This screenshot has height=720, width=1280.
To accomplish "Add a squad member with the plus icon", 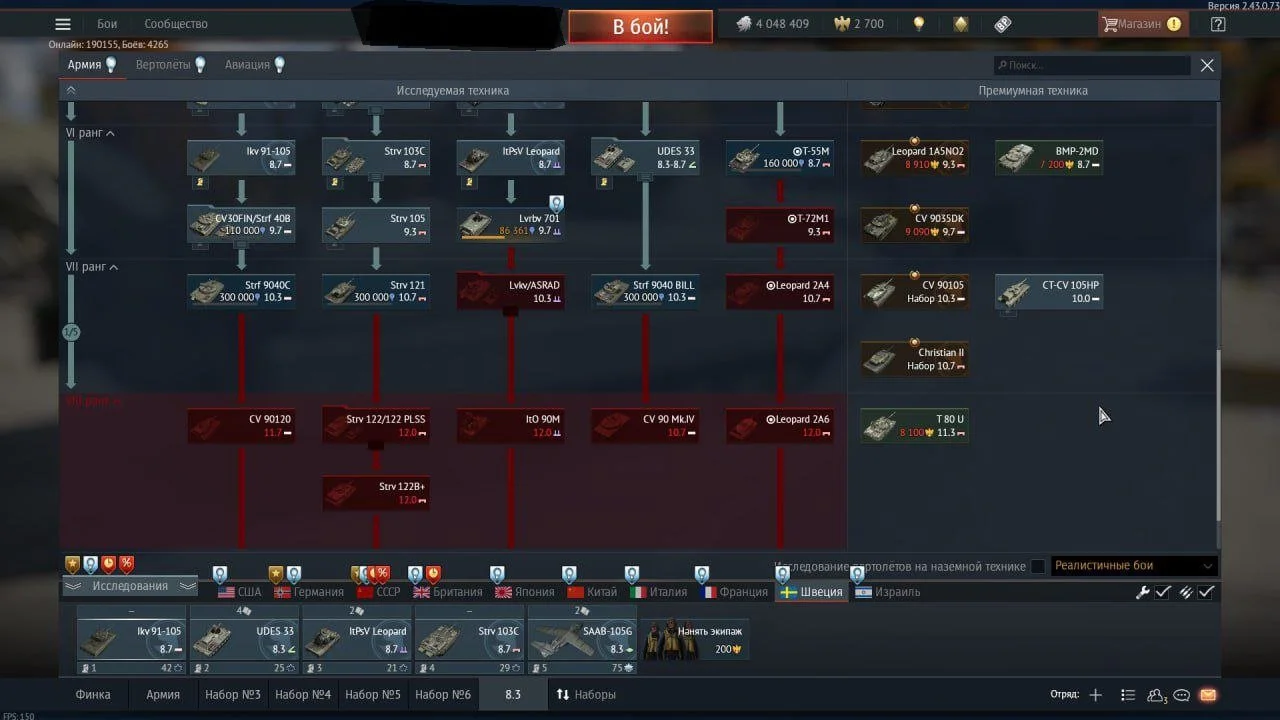I will click(x=1095, y=695).
